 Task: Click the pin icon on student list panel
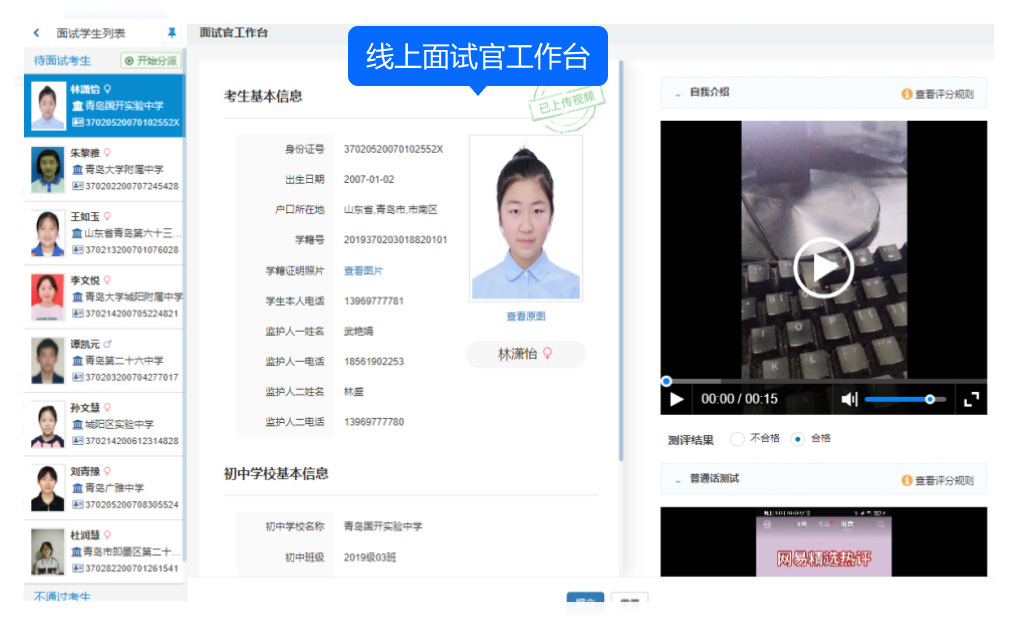pyautogui.click(x=171, y=33)
